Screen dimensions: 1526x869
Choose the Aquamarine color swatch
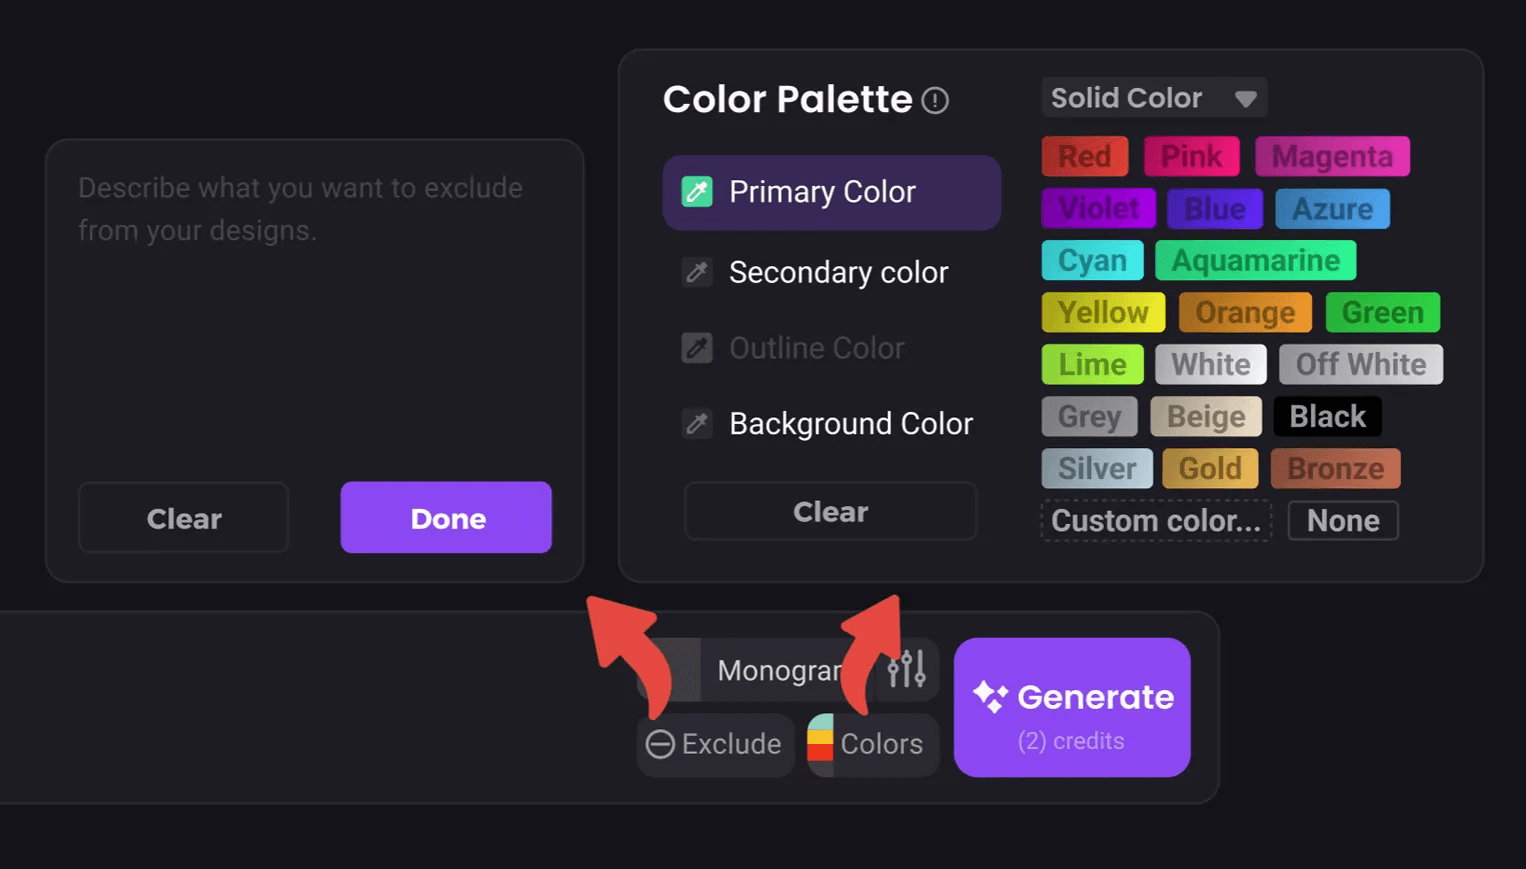coord(1255,261)
